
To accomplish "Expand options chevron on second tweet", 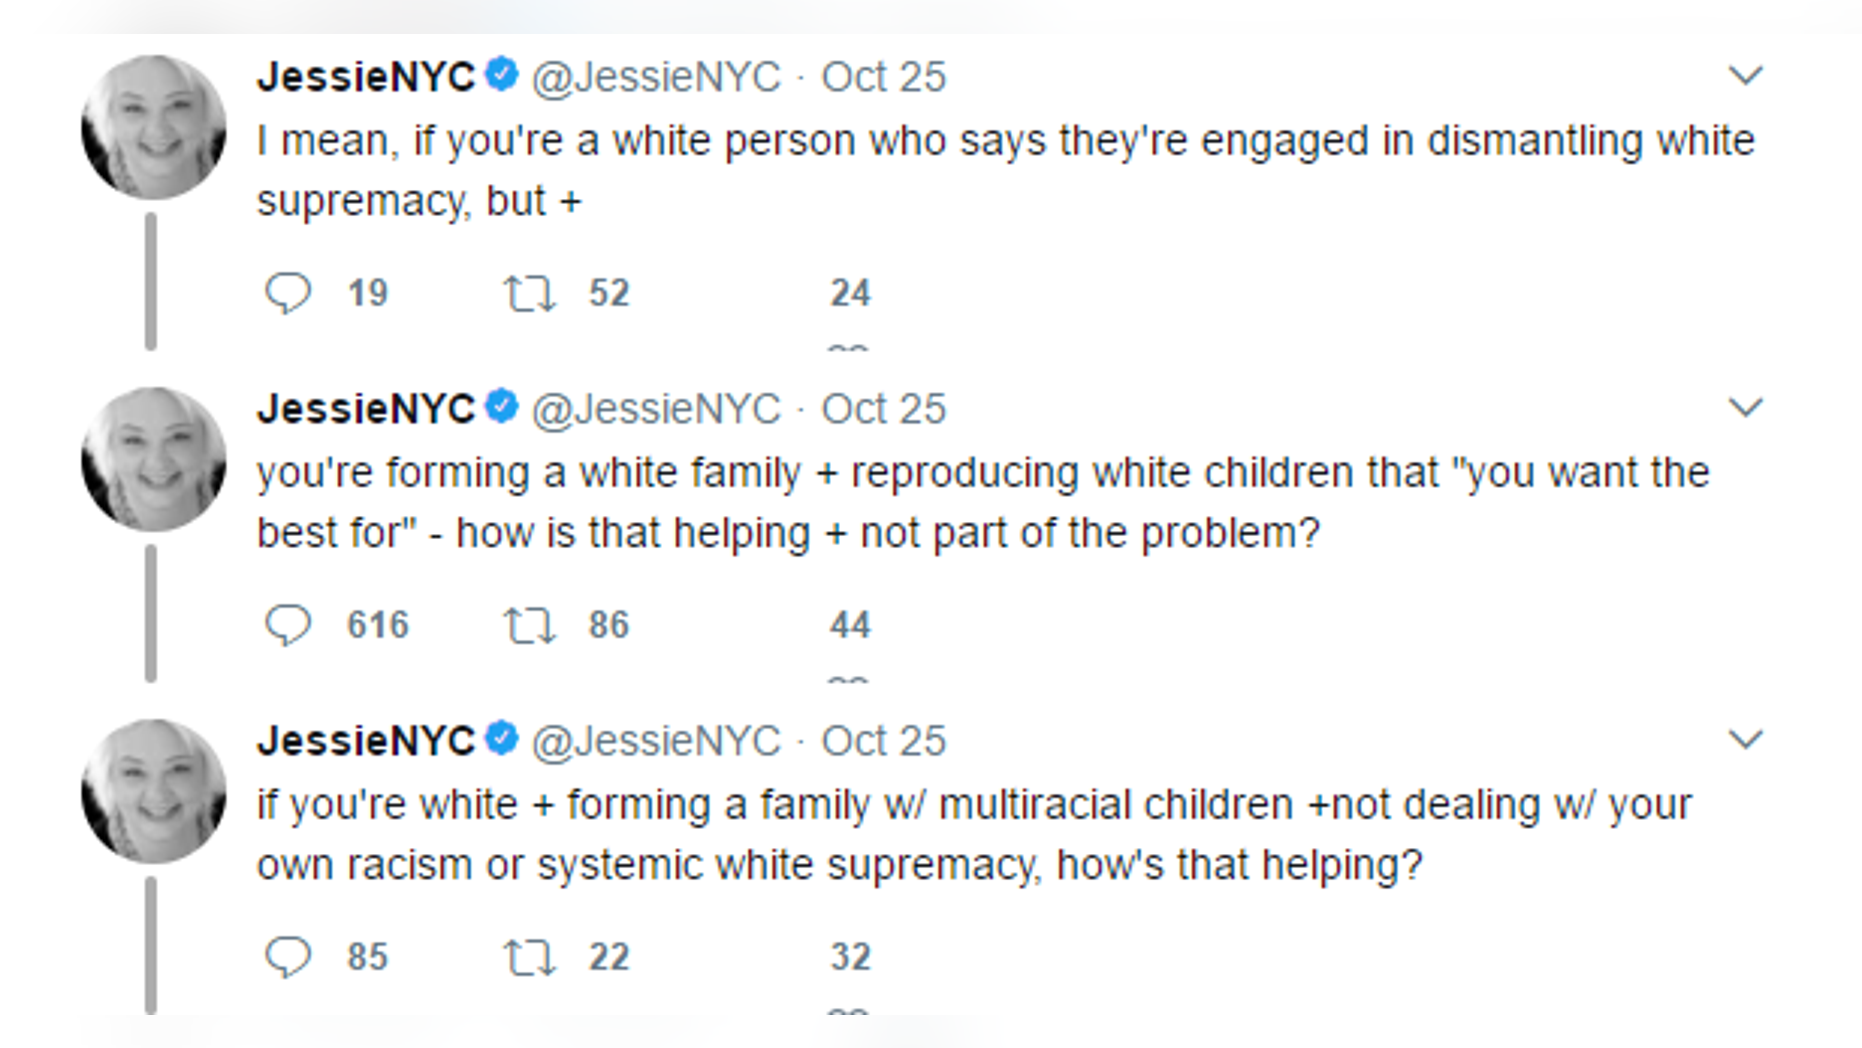I will [1745, 407].
